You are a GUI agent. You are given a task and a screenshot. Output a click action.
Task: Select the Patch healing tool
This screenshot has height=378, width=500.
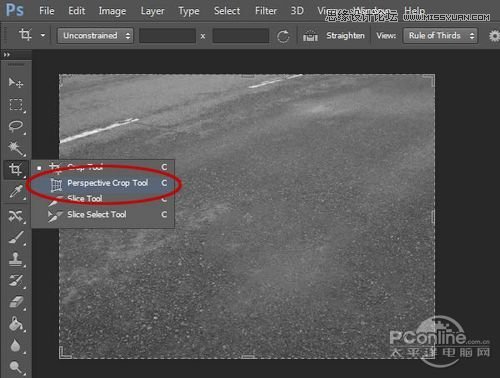[16, 216]
